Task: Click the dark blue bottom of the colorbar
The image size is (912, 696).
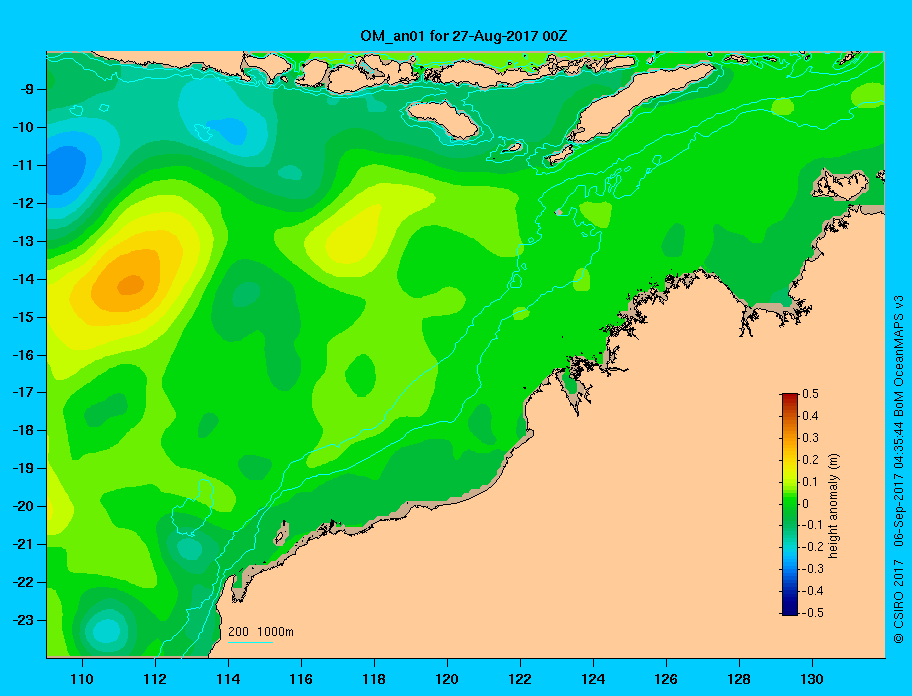Action: [790, 611]
